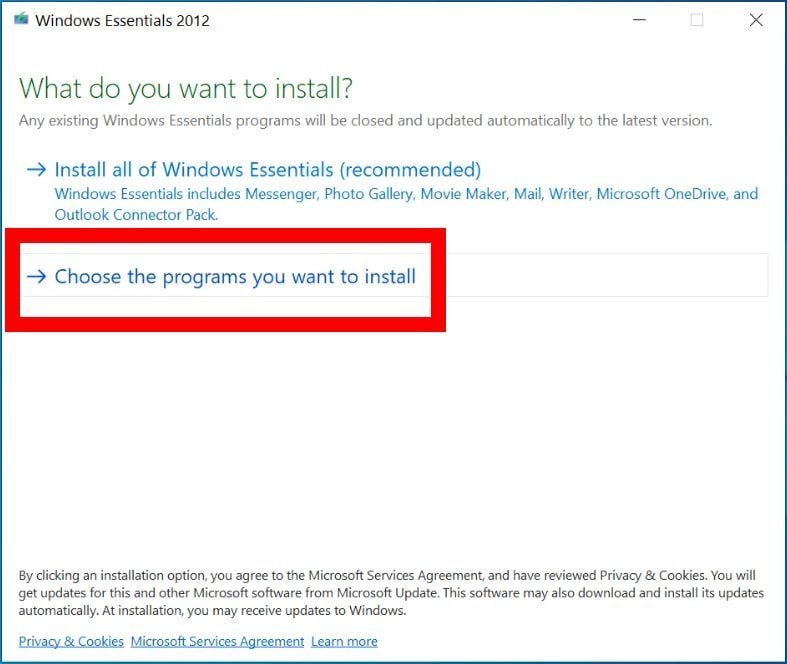Click the 'What do you want to install?' heading
787x664 pixels.
pyautogui.click(x=186, y=89)
